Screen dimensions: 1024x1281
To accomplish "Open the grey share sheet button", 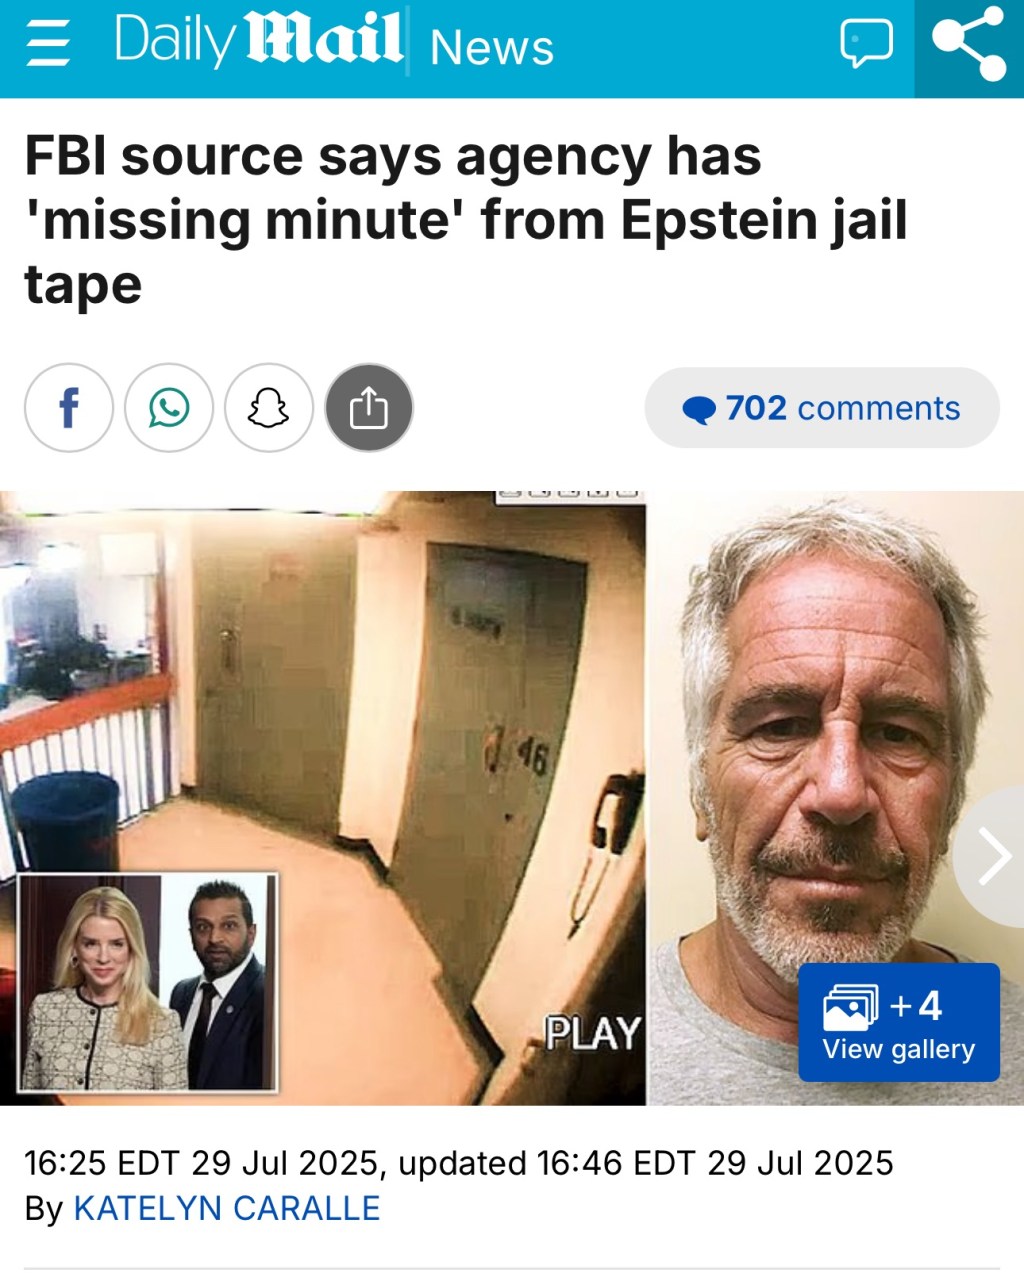I will pyautogui.click(x=369, y=408).
